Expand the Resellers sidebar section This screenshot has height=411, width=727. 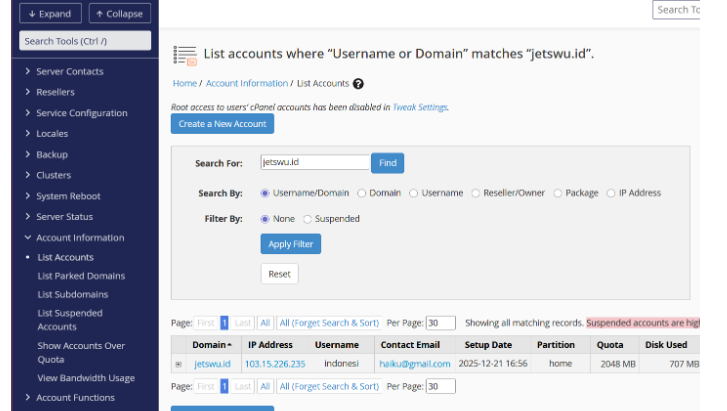coord(56,92)
